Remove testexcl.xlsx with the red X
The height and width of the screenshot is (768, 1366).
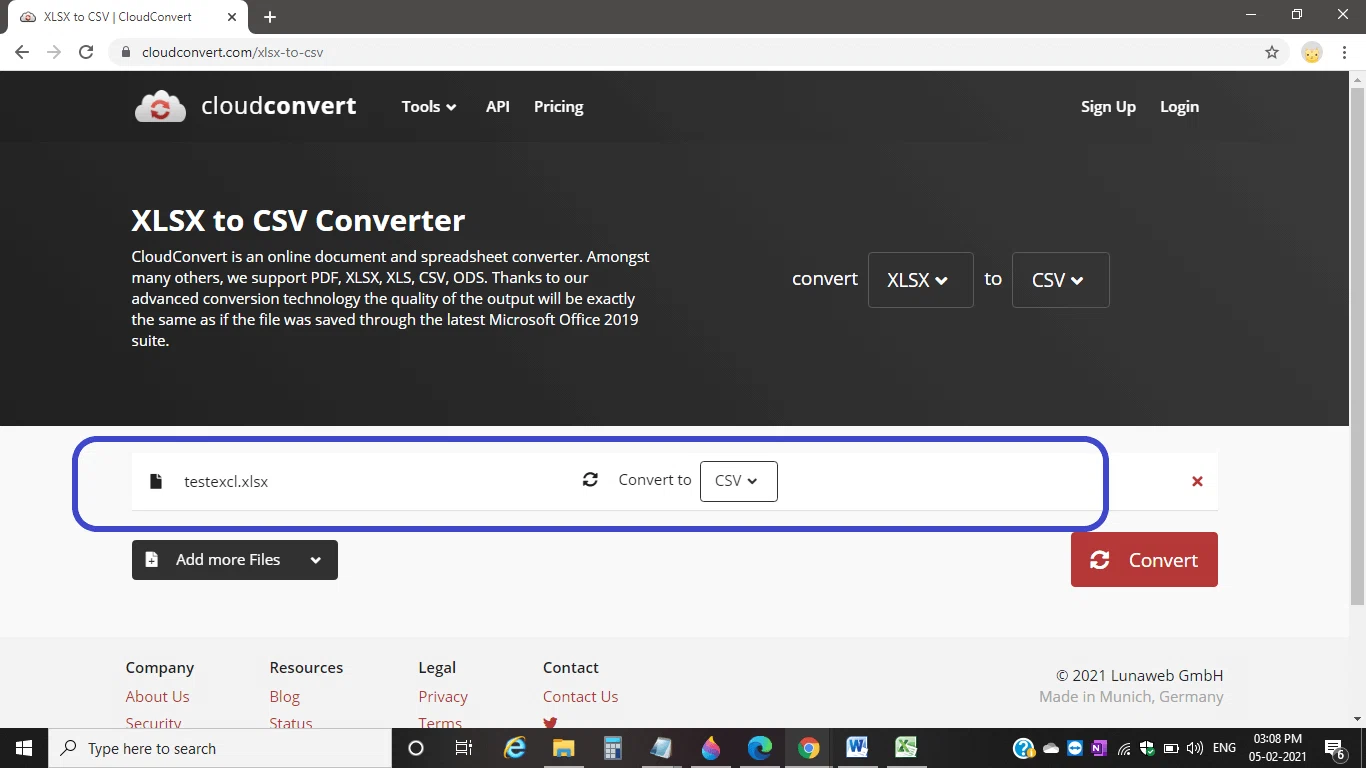1197,481
